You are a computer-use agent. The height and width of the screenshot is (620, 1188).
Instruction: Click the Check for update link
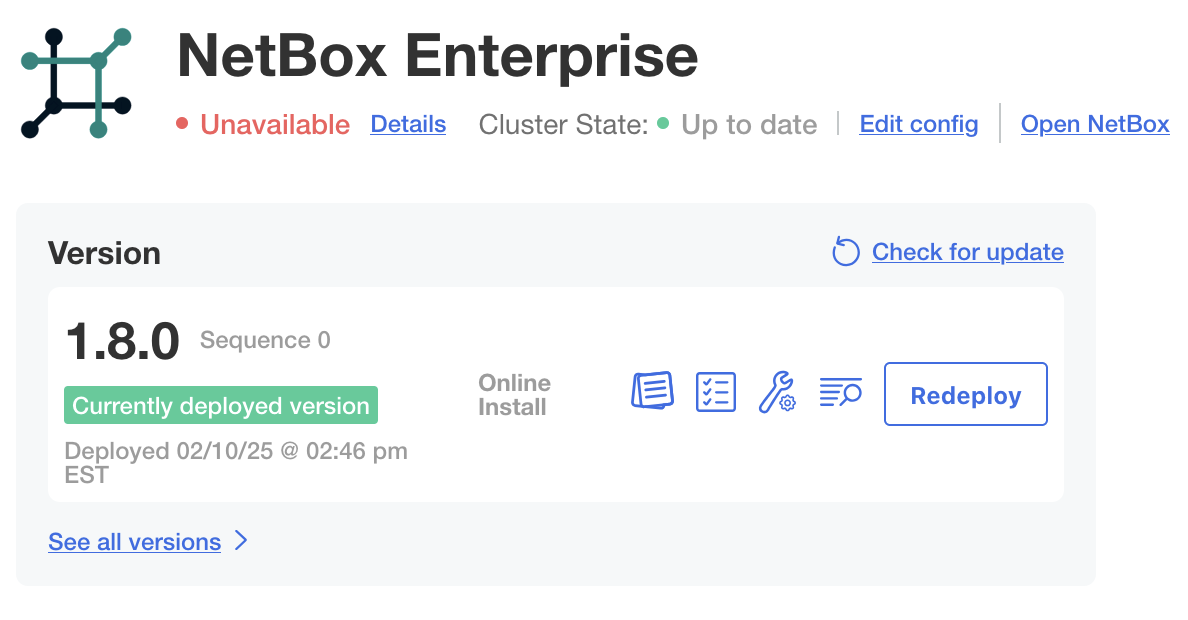tap(967, 252)
